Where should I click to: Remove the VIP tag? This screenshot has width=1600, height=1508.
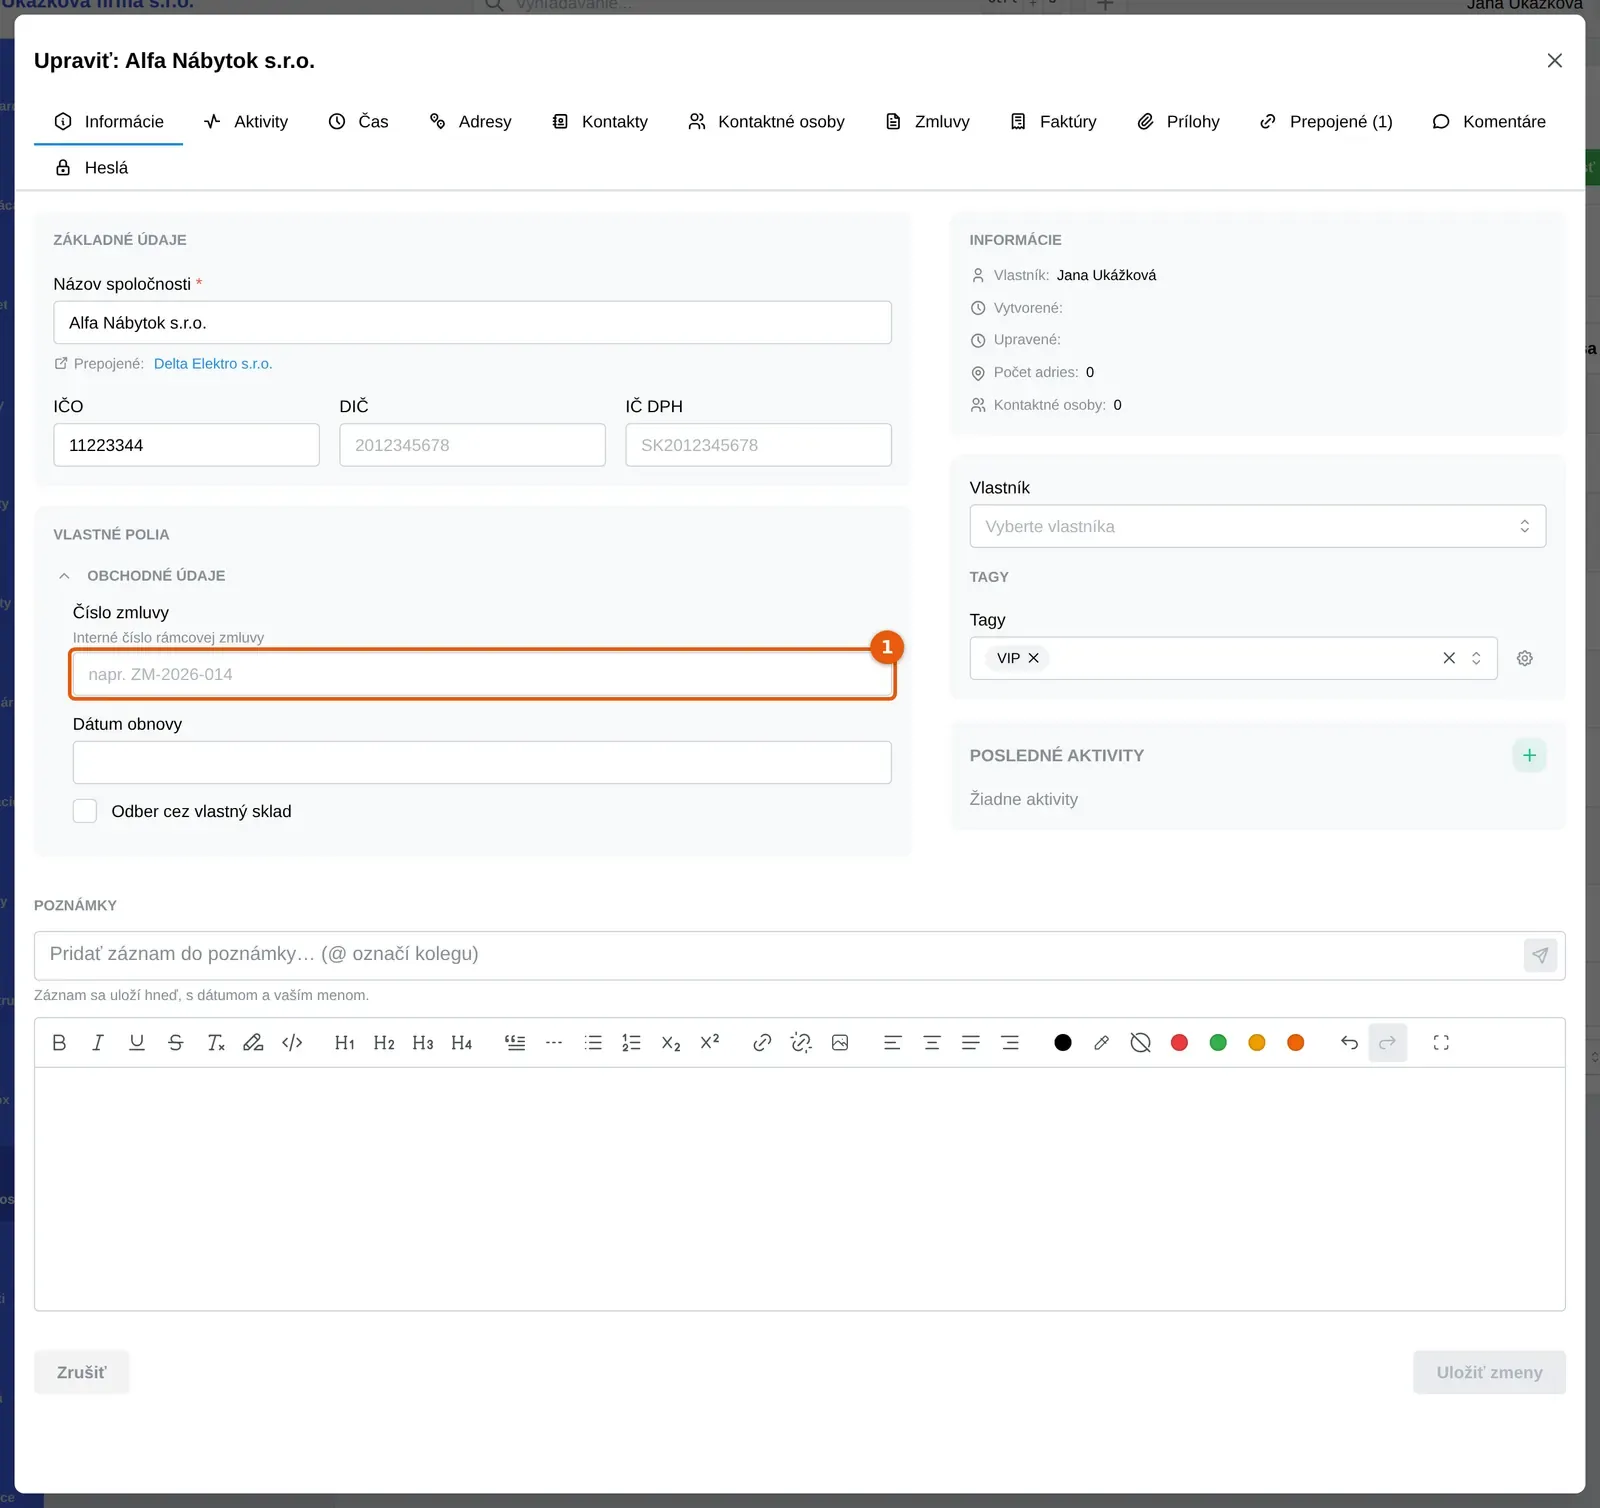(x=1034, y=658)
